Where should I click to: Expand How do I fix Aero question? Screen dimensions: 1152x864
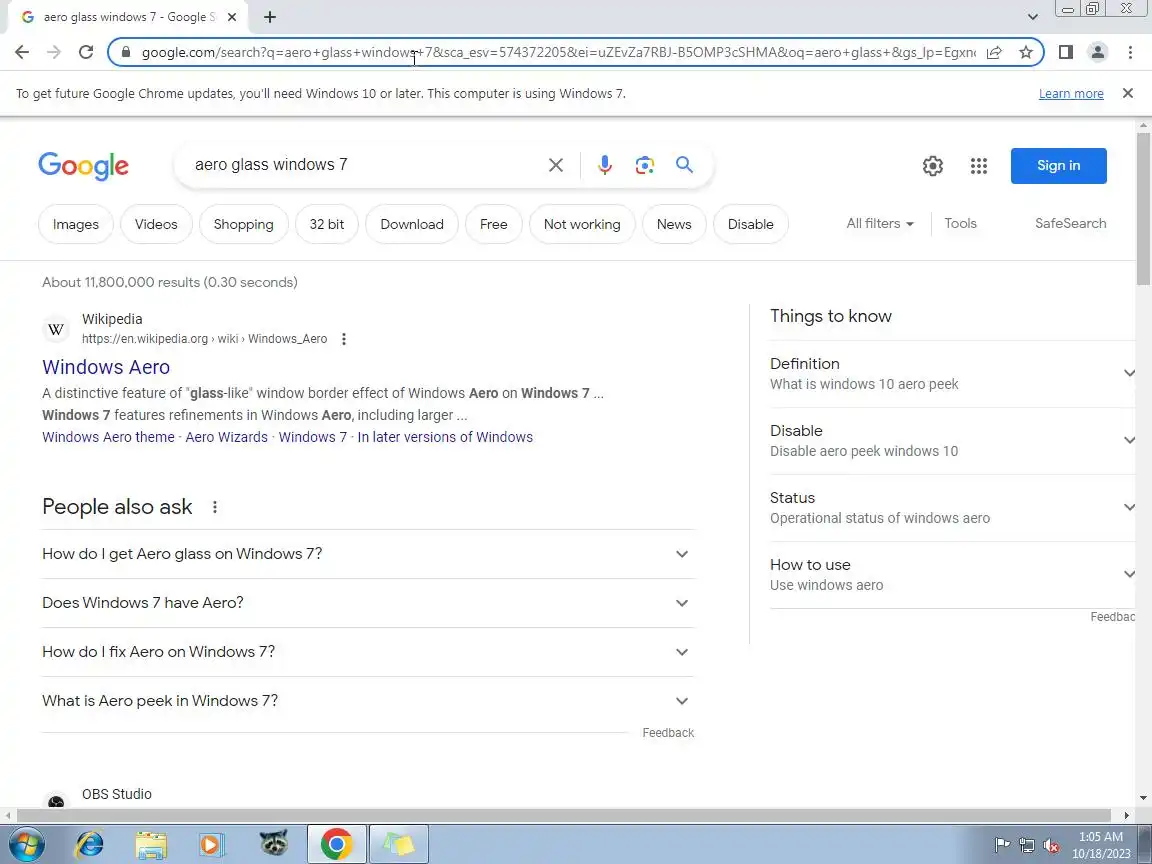pos(367,652)
